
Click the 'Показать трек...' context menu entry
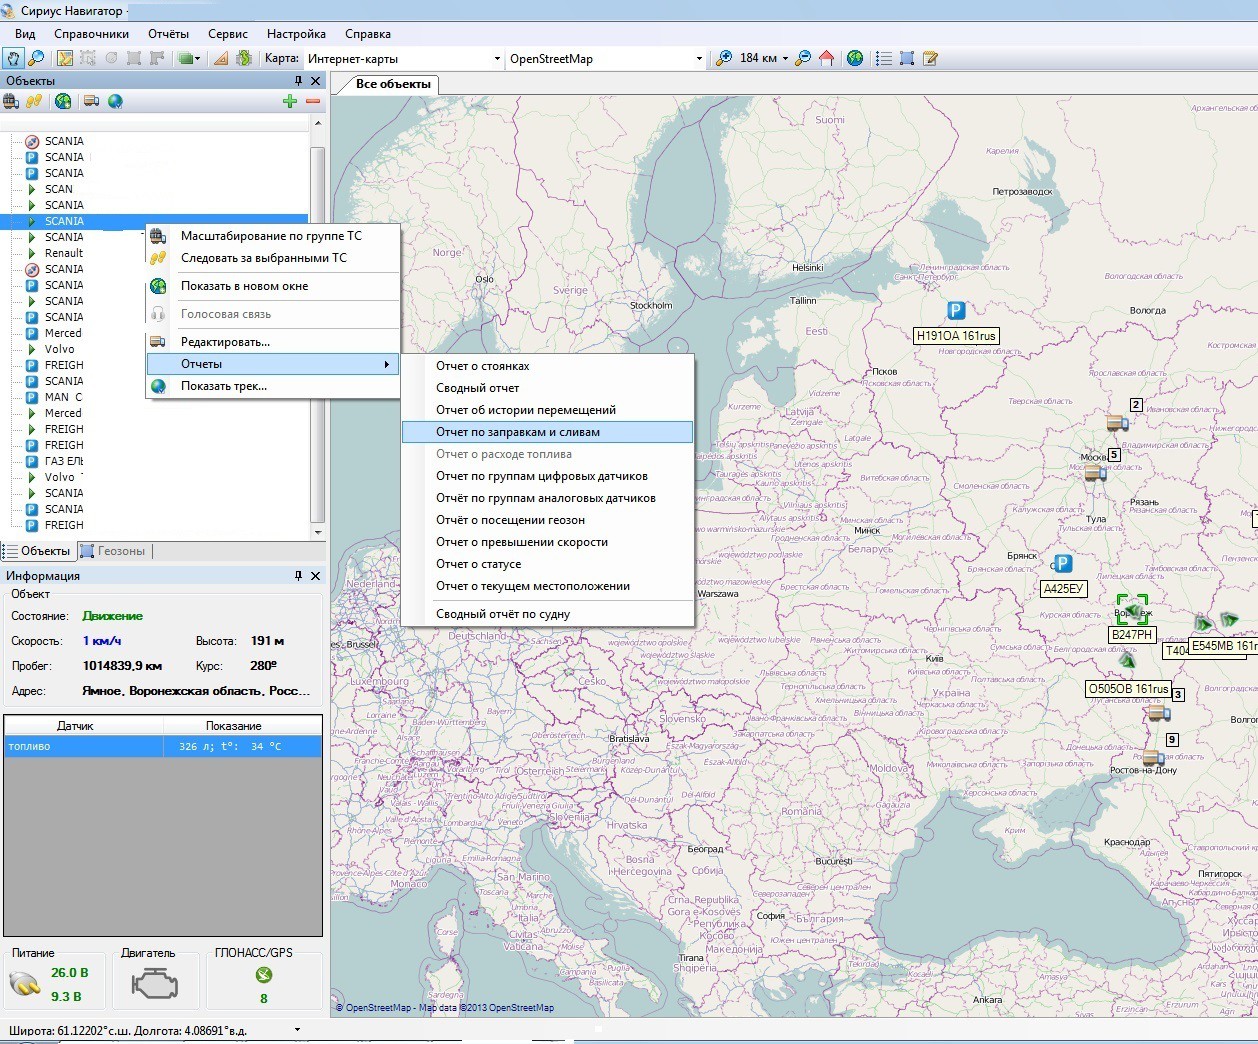224,386
